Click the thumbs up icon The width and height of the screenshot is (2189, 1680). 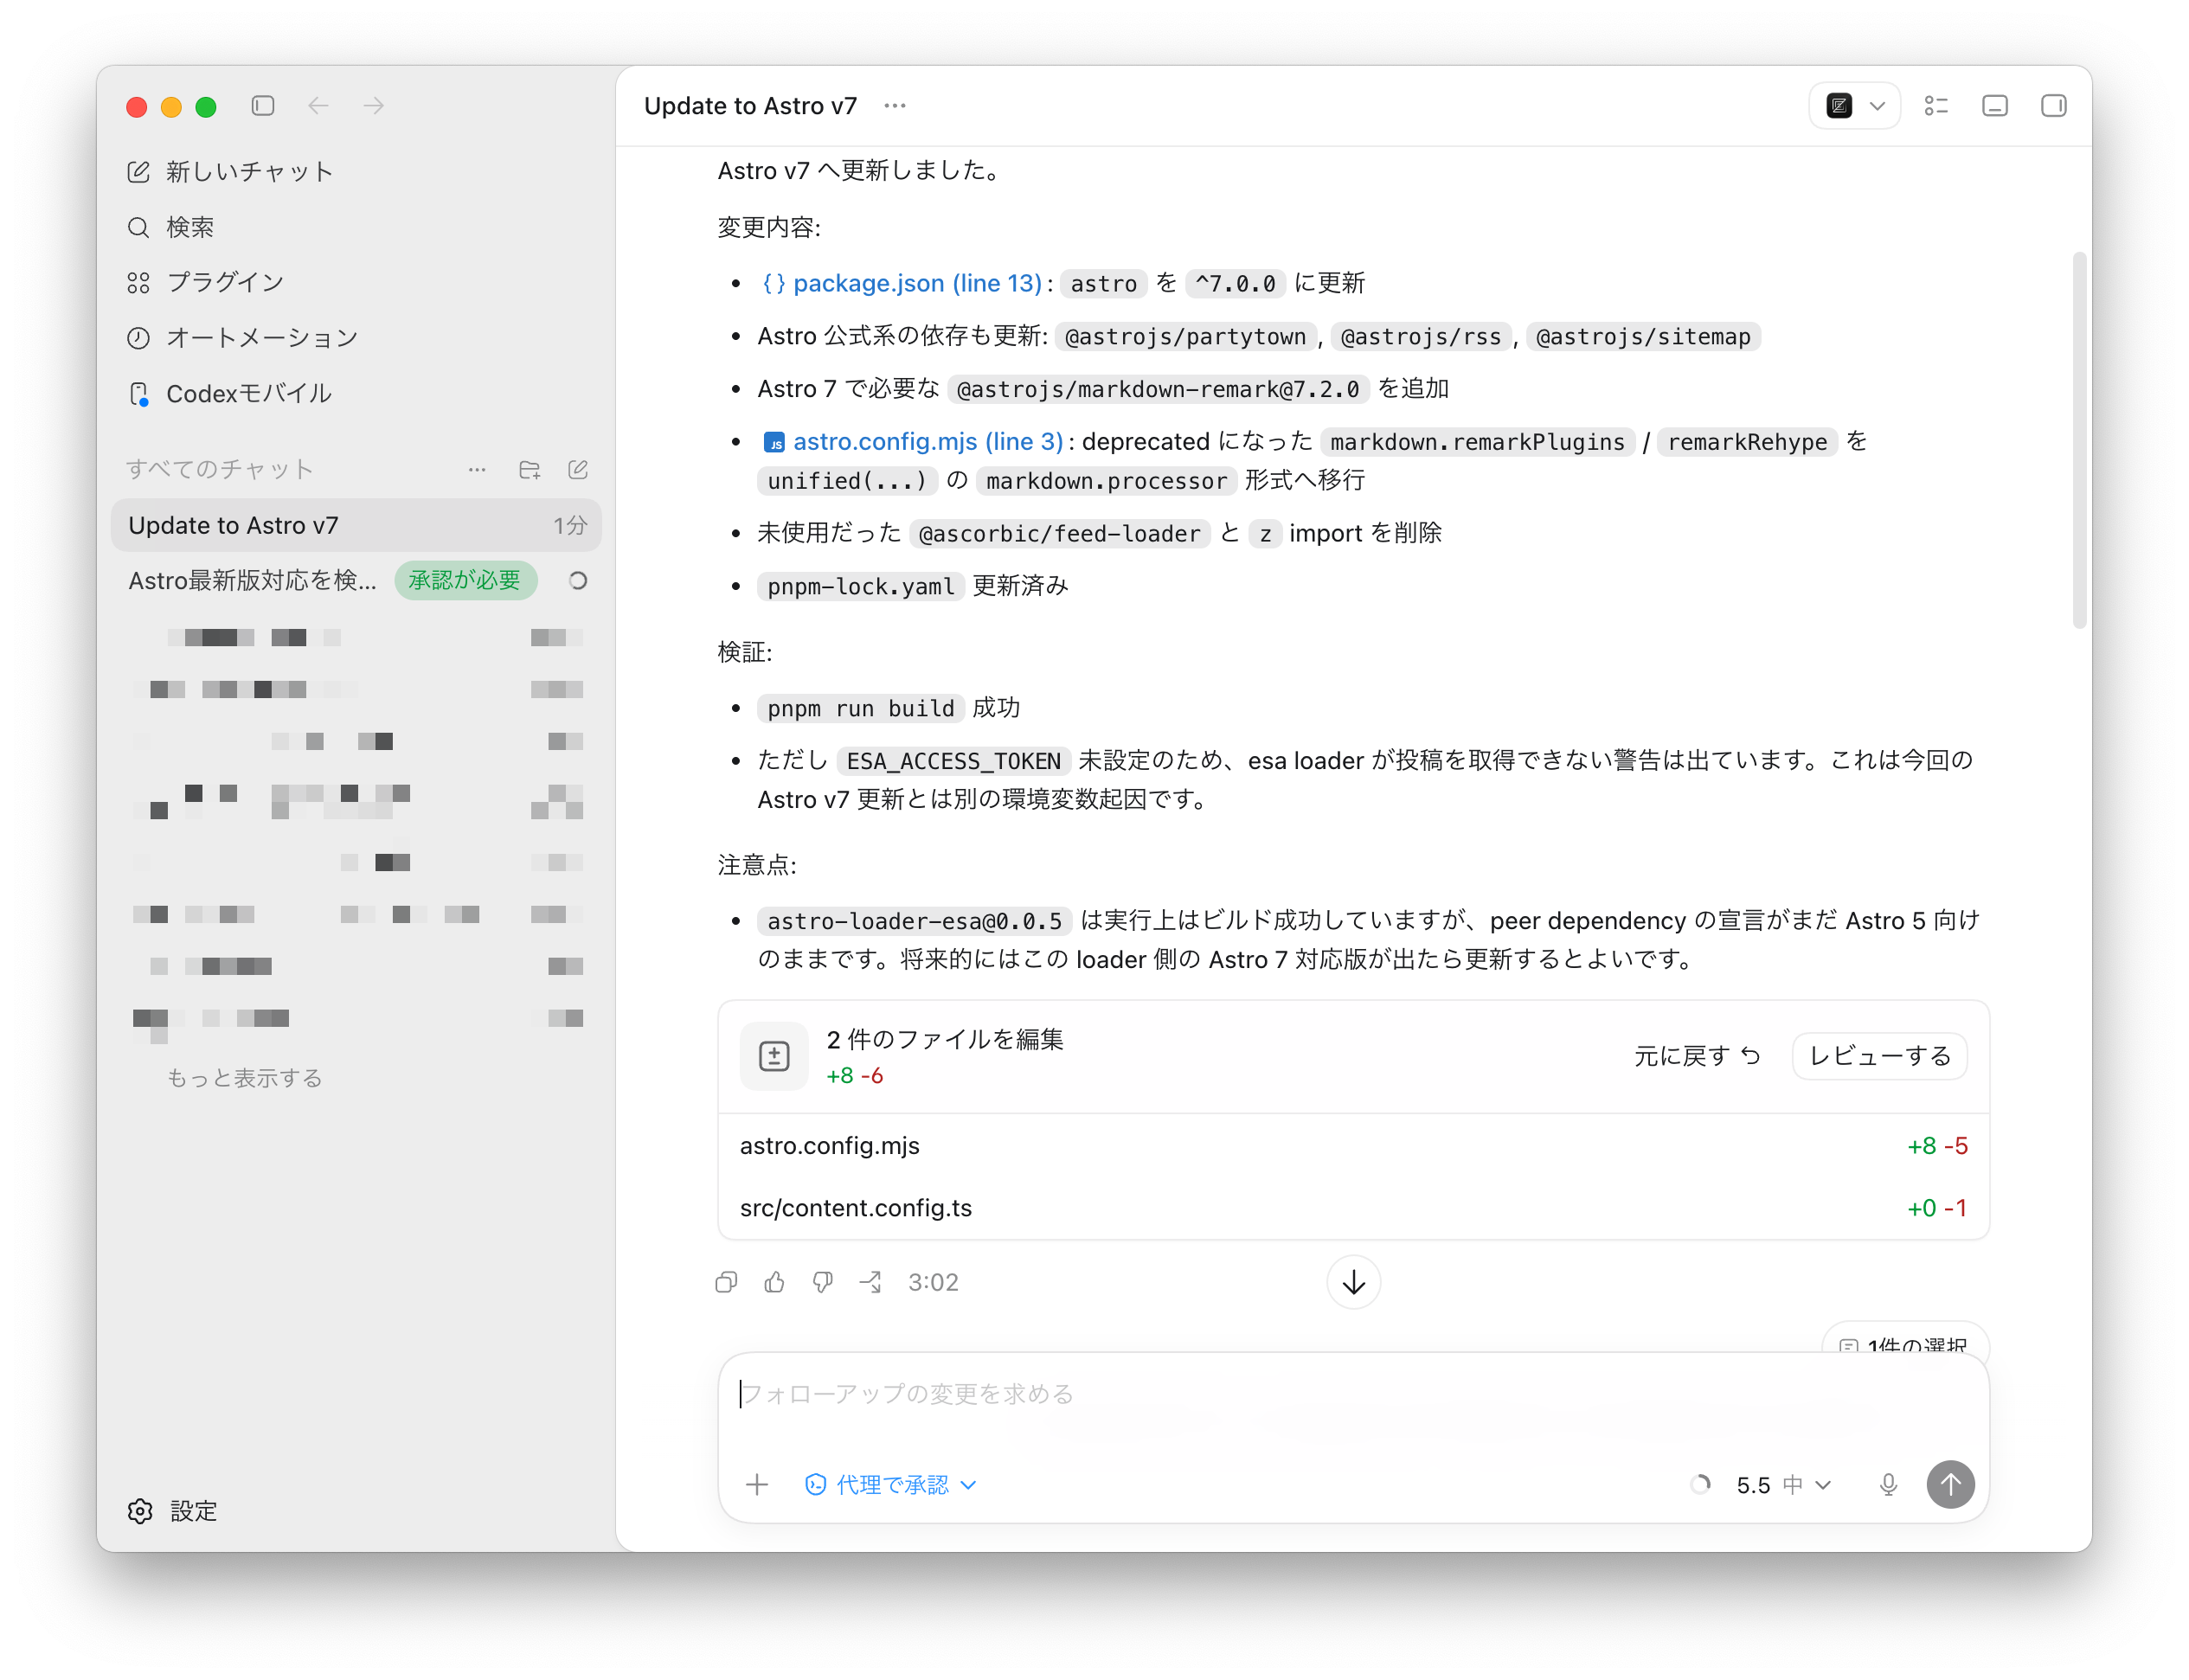pyautogui.click(x=775, y=1282)
